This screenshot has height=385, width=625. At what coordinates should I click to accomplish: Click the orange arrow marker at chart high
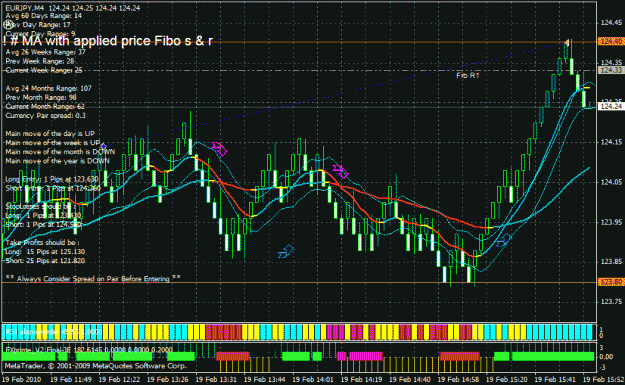[x=566, y=42]
